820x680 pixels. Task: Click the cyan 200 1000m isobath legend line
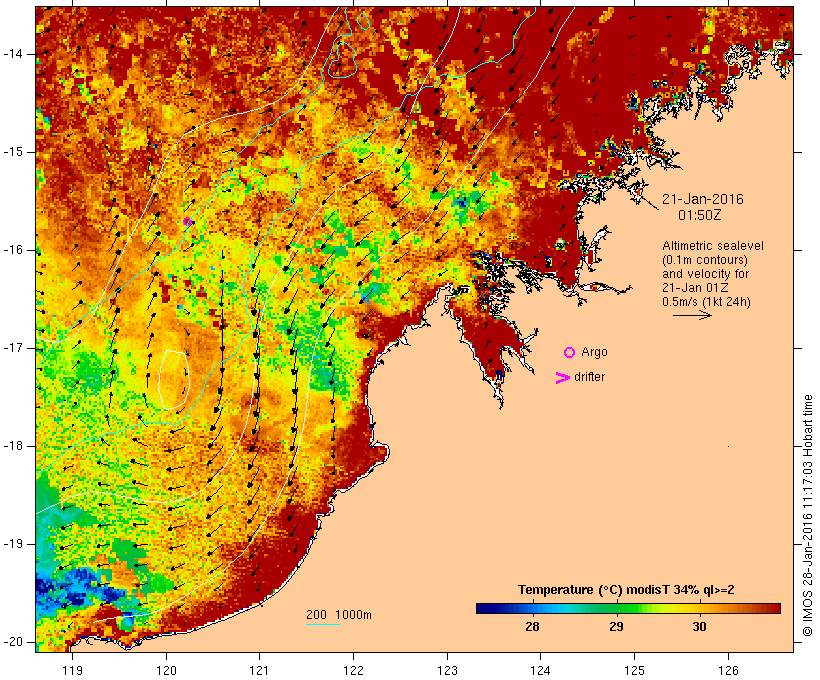323,624
